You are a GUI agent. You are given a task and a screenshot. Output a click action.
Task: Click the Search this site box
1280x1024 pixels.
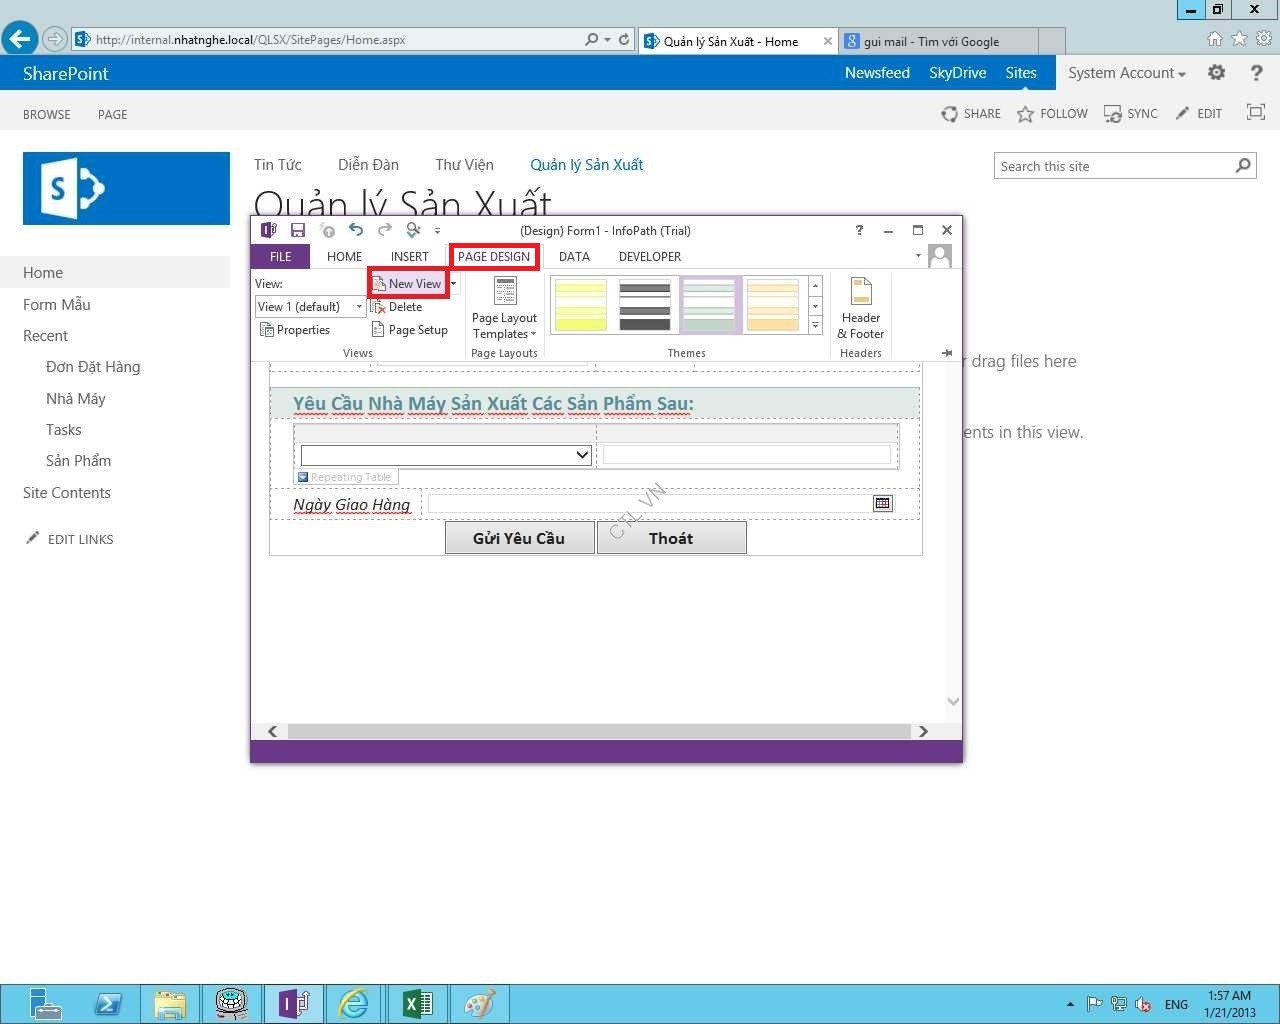[1112, 166]
